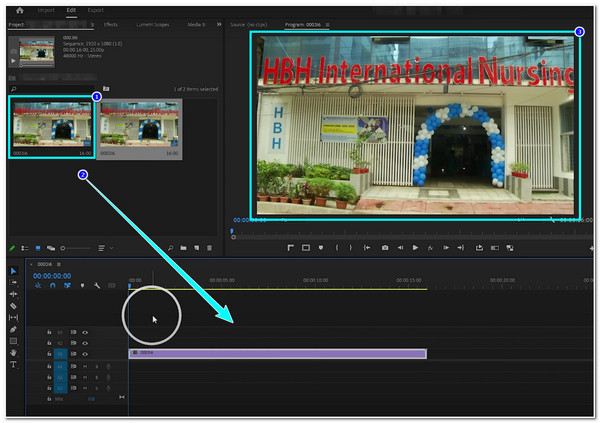The width and height of the screenshot is (600, 423).
Task: Expand hidden panel tabs with double chevron
Action: tap(219, 24)
